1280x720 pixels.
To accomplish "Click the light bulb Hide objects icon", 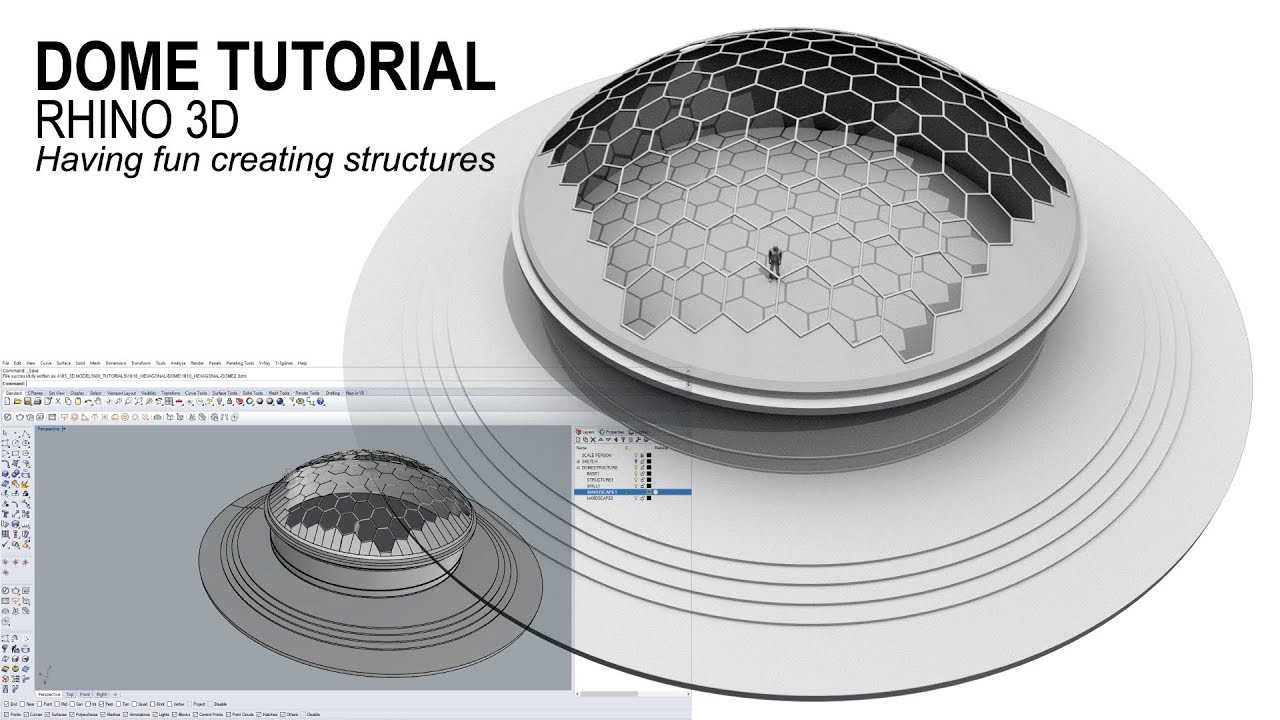I will (x=220, y=401).
